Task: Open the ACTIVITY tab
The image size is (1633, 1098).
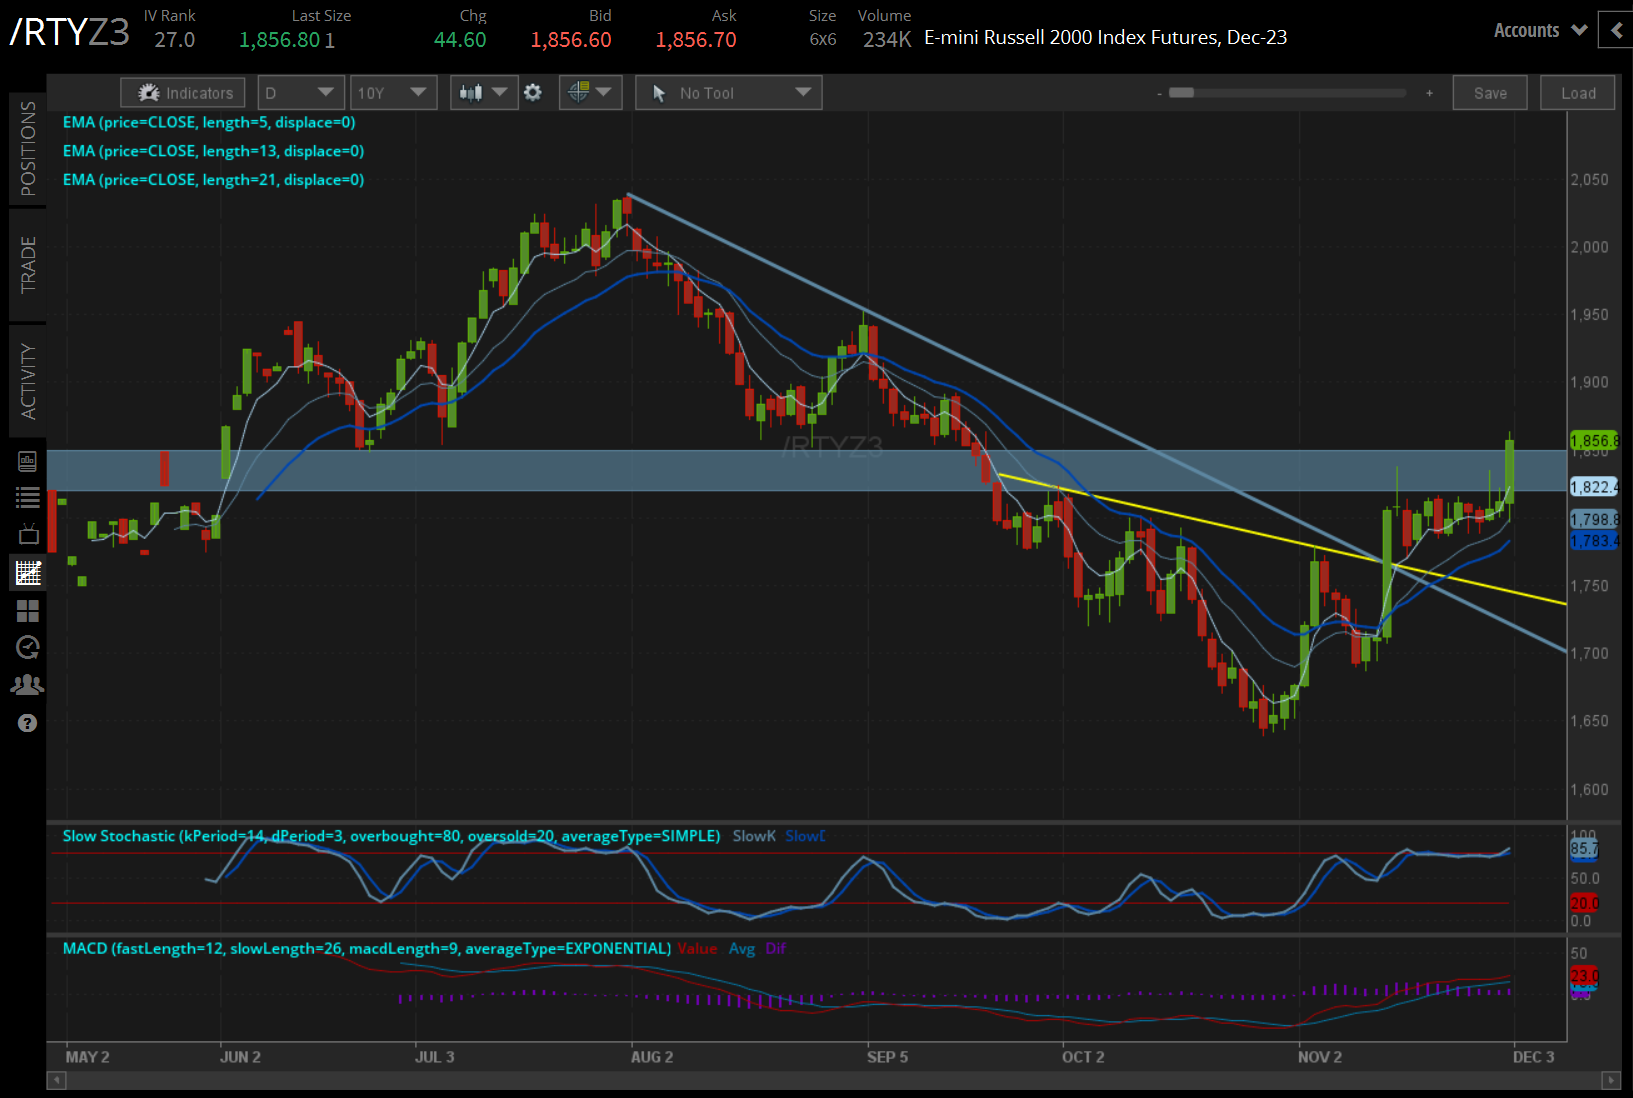Action: coord(27,381)
